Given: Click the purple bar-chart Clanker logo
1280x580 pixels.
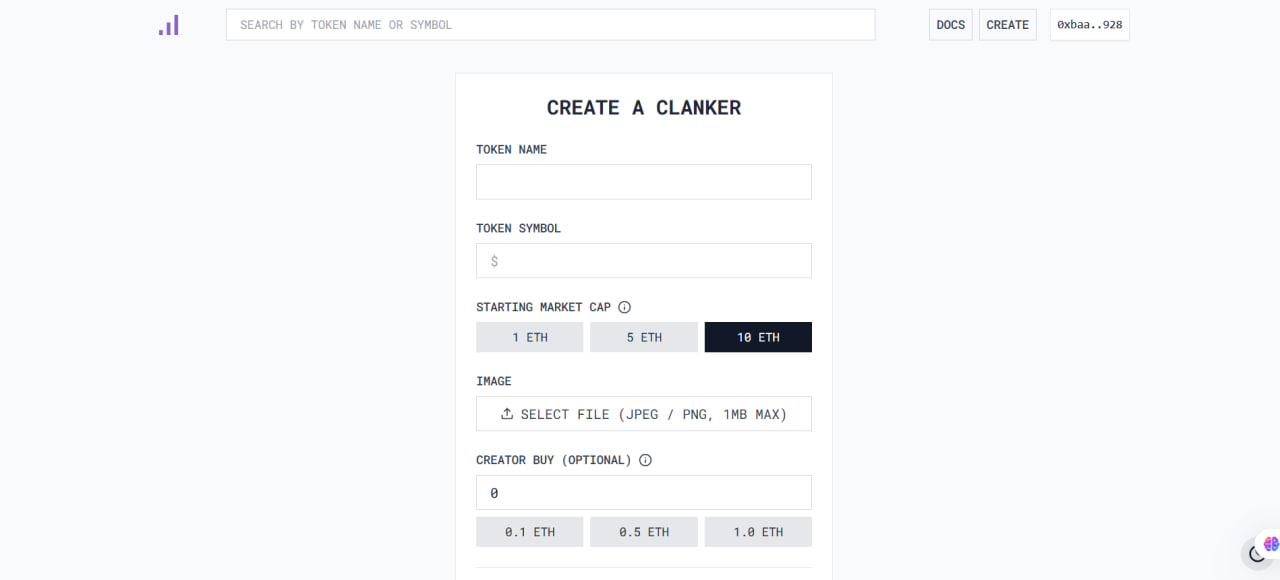Looking at the screenshot, I should 169,25.
